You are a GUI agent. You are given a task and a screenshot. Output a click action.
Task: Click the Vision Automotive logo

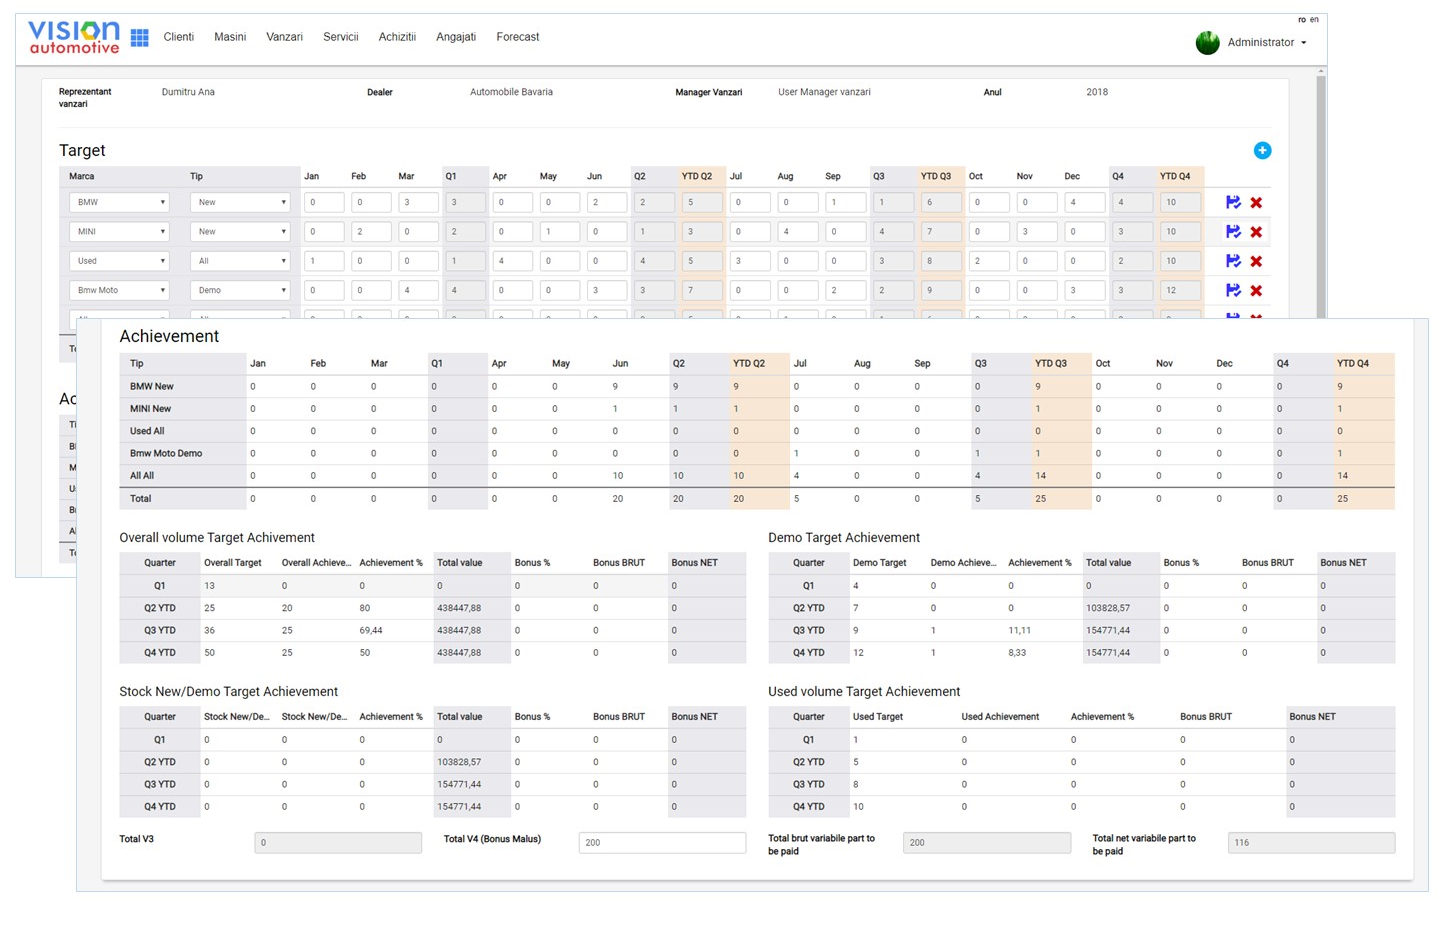pyautogui.click(x=74, y=37)
